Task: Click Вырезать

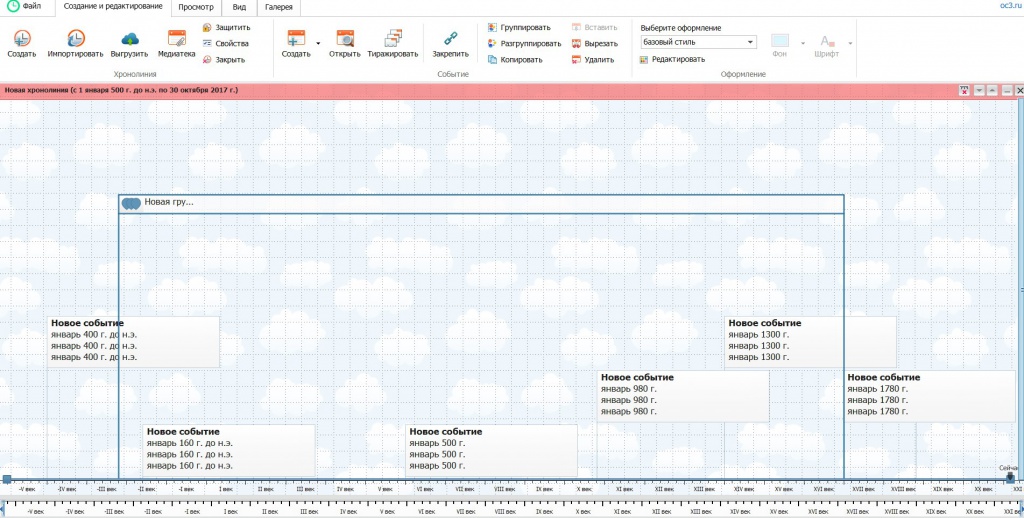Action: pyautogui.click(x=594, y=44)
